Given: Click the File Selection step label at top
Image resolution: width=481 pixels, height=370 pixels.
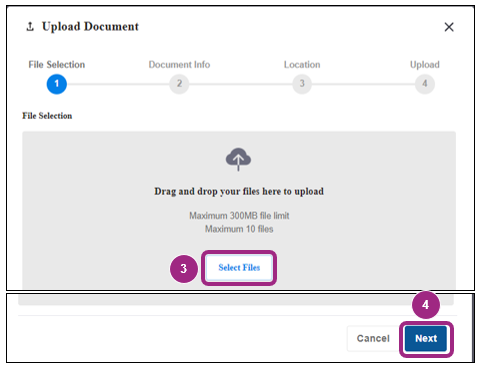Looking at the screenshot, I should click(x=57, y=65).
